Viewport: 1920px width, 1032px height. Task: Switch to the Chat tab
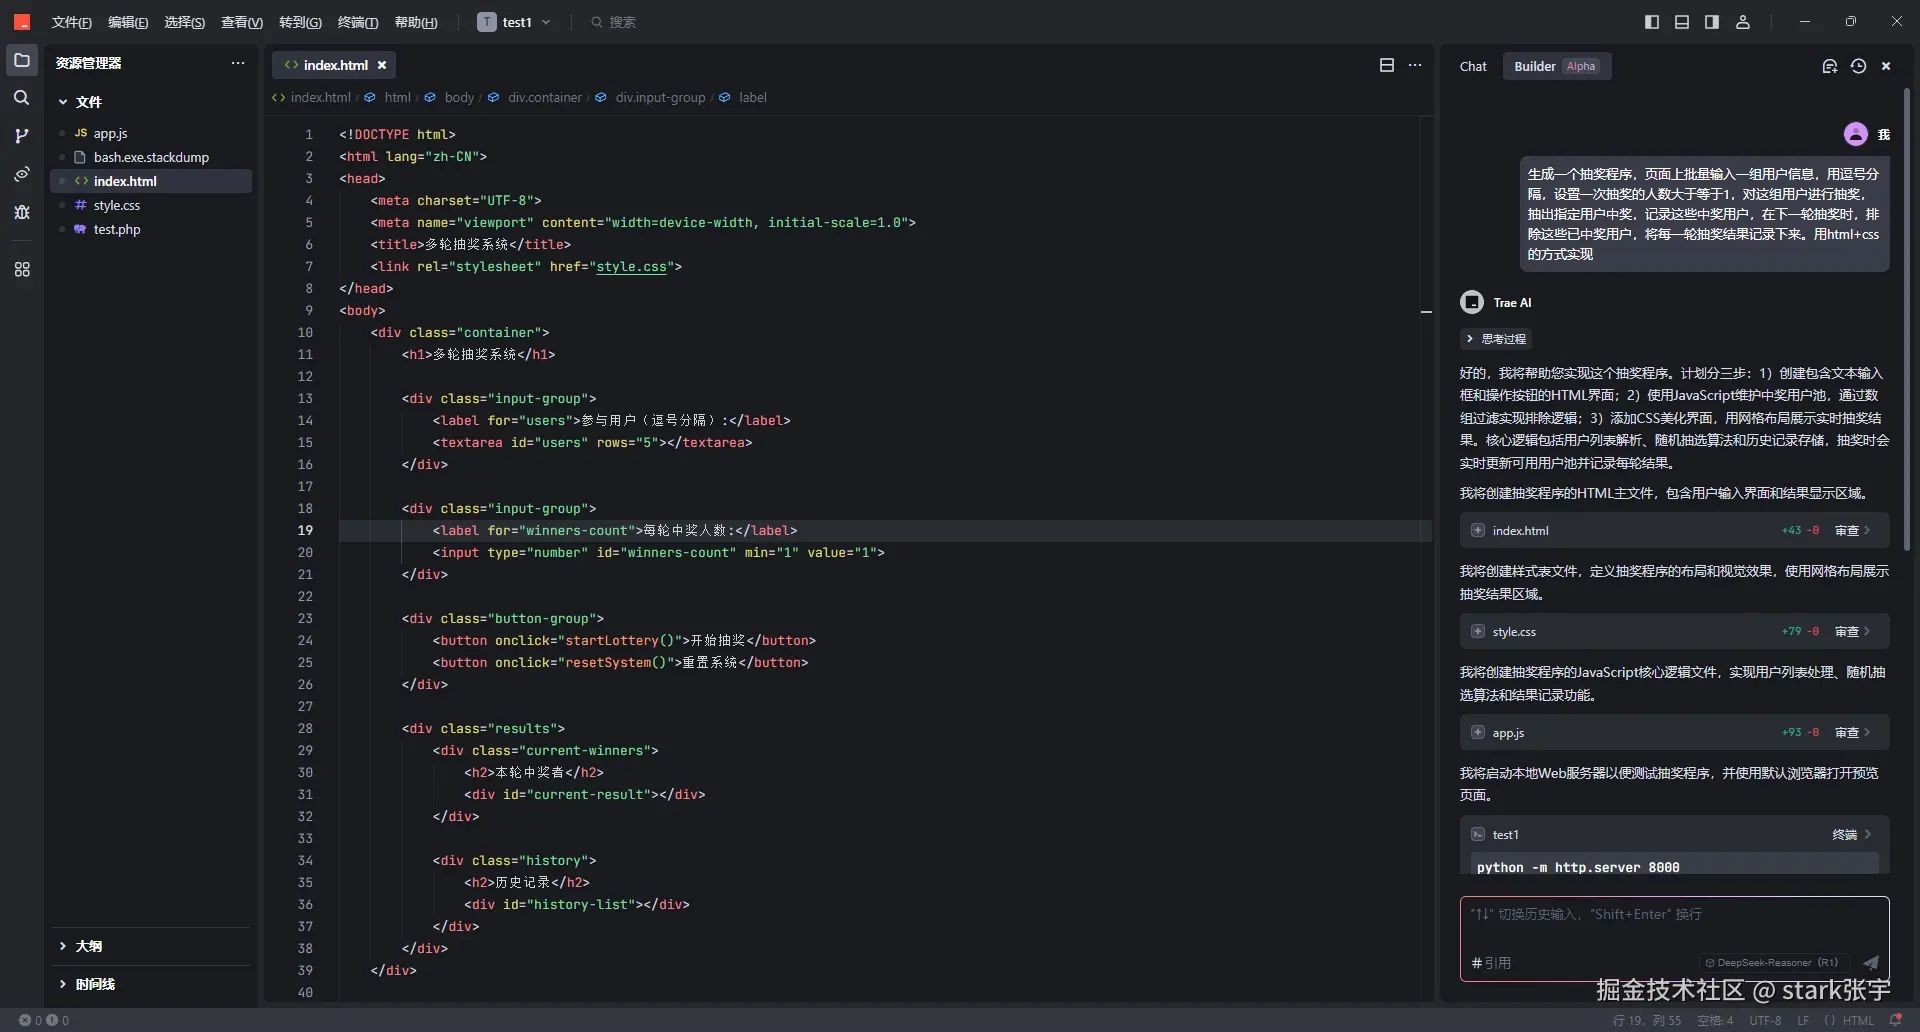1473,66
